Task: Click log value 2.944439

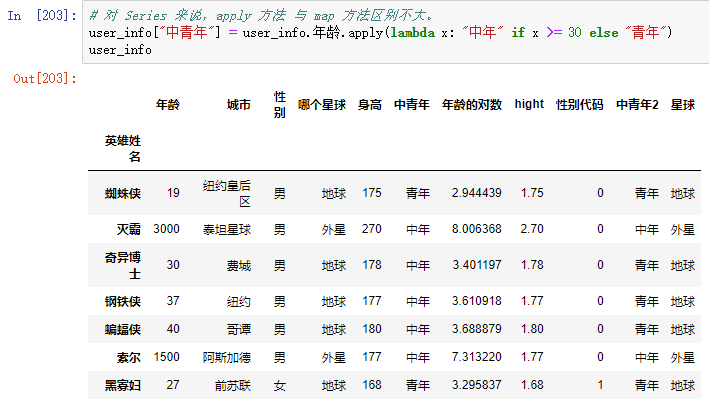Action: pos(477,193)
